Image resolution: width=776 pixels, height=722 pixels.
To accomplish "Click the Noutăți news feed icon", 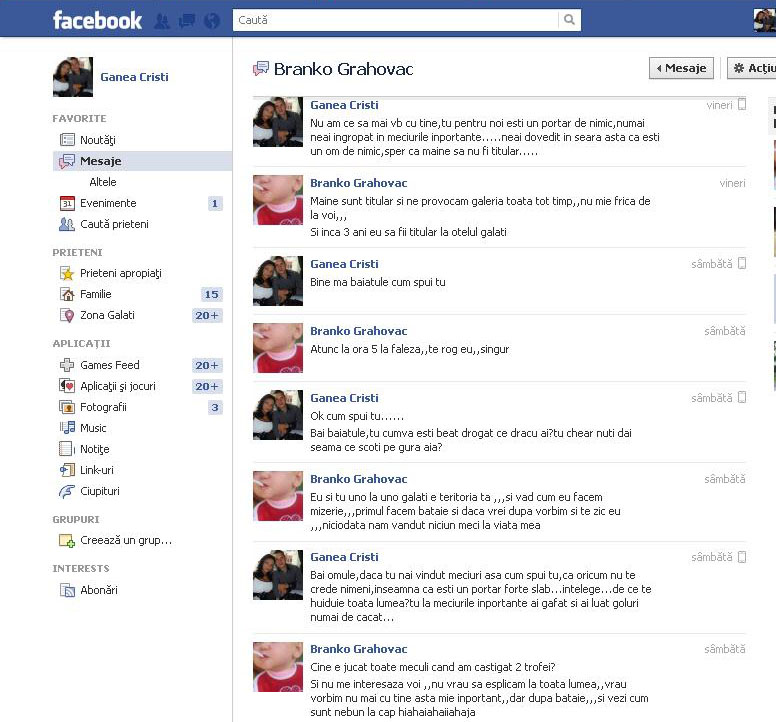I will coord(67,140).
